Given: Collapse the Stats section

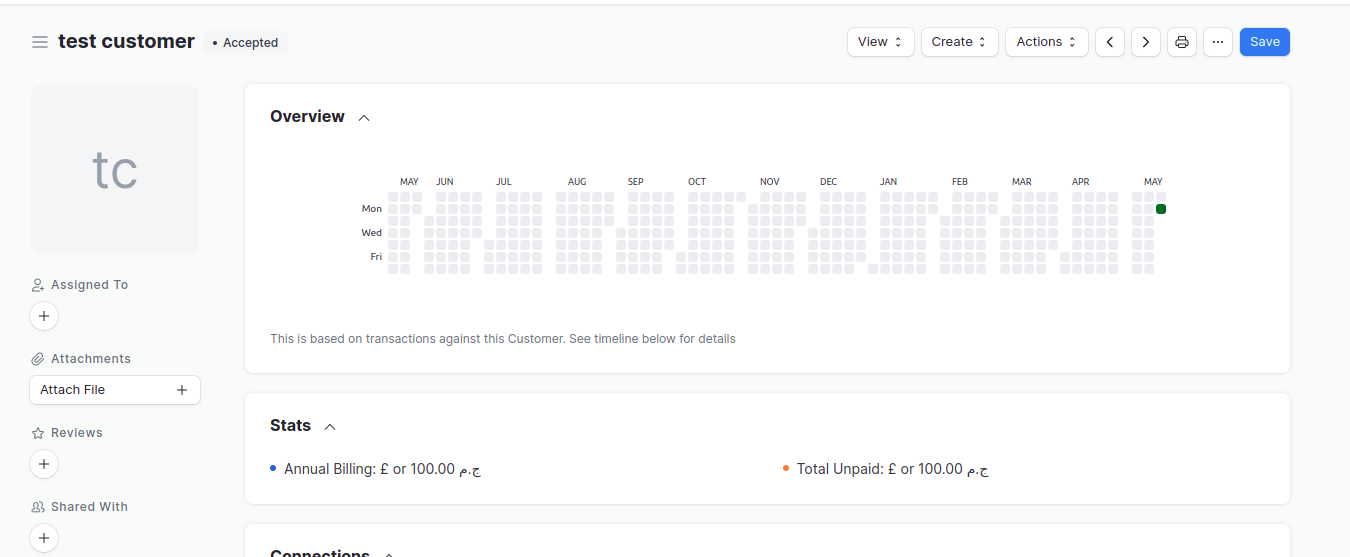Looking at the screenshot, I should (x=330, y=427).
